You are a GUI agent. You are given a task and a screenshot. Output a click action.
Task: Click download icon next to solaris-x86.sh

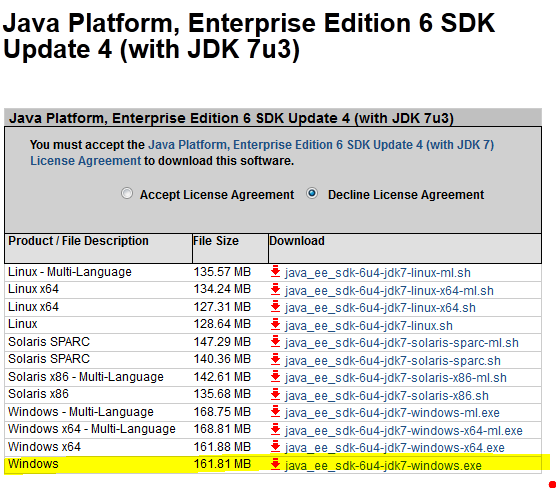[276, 394]
